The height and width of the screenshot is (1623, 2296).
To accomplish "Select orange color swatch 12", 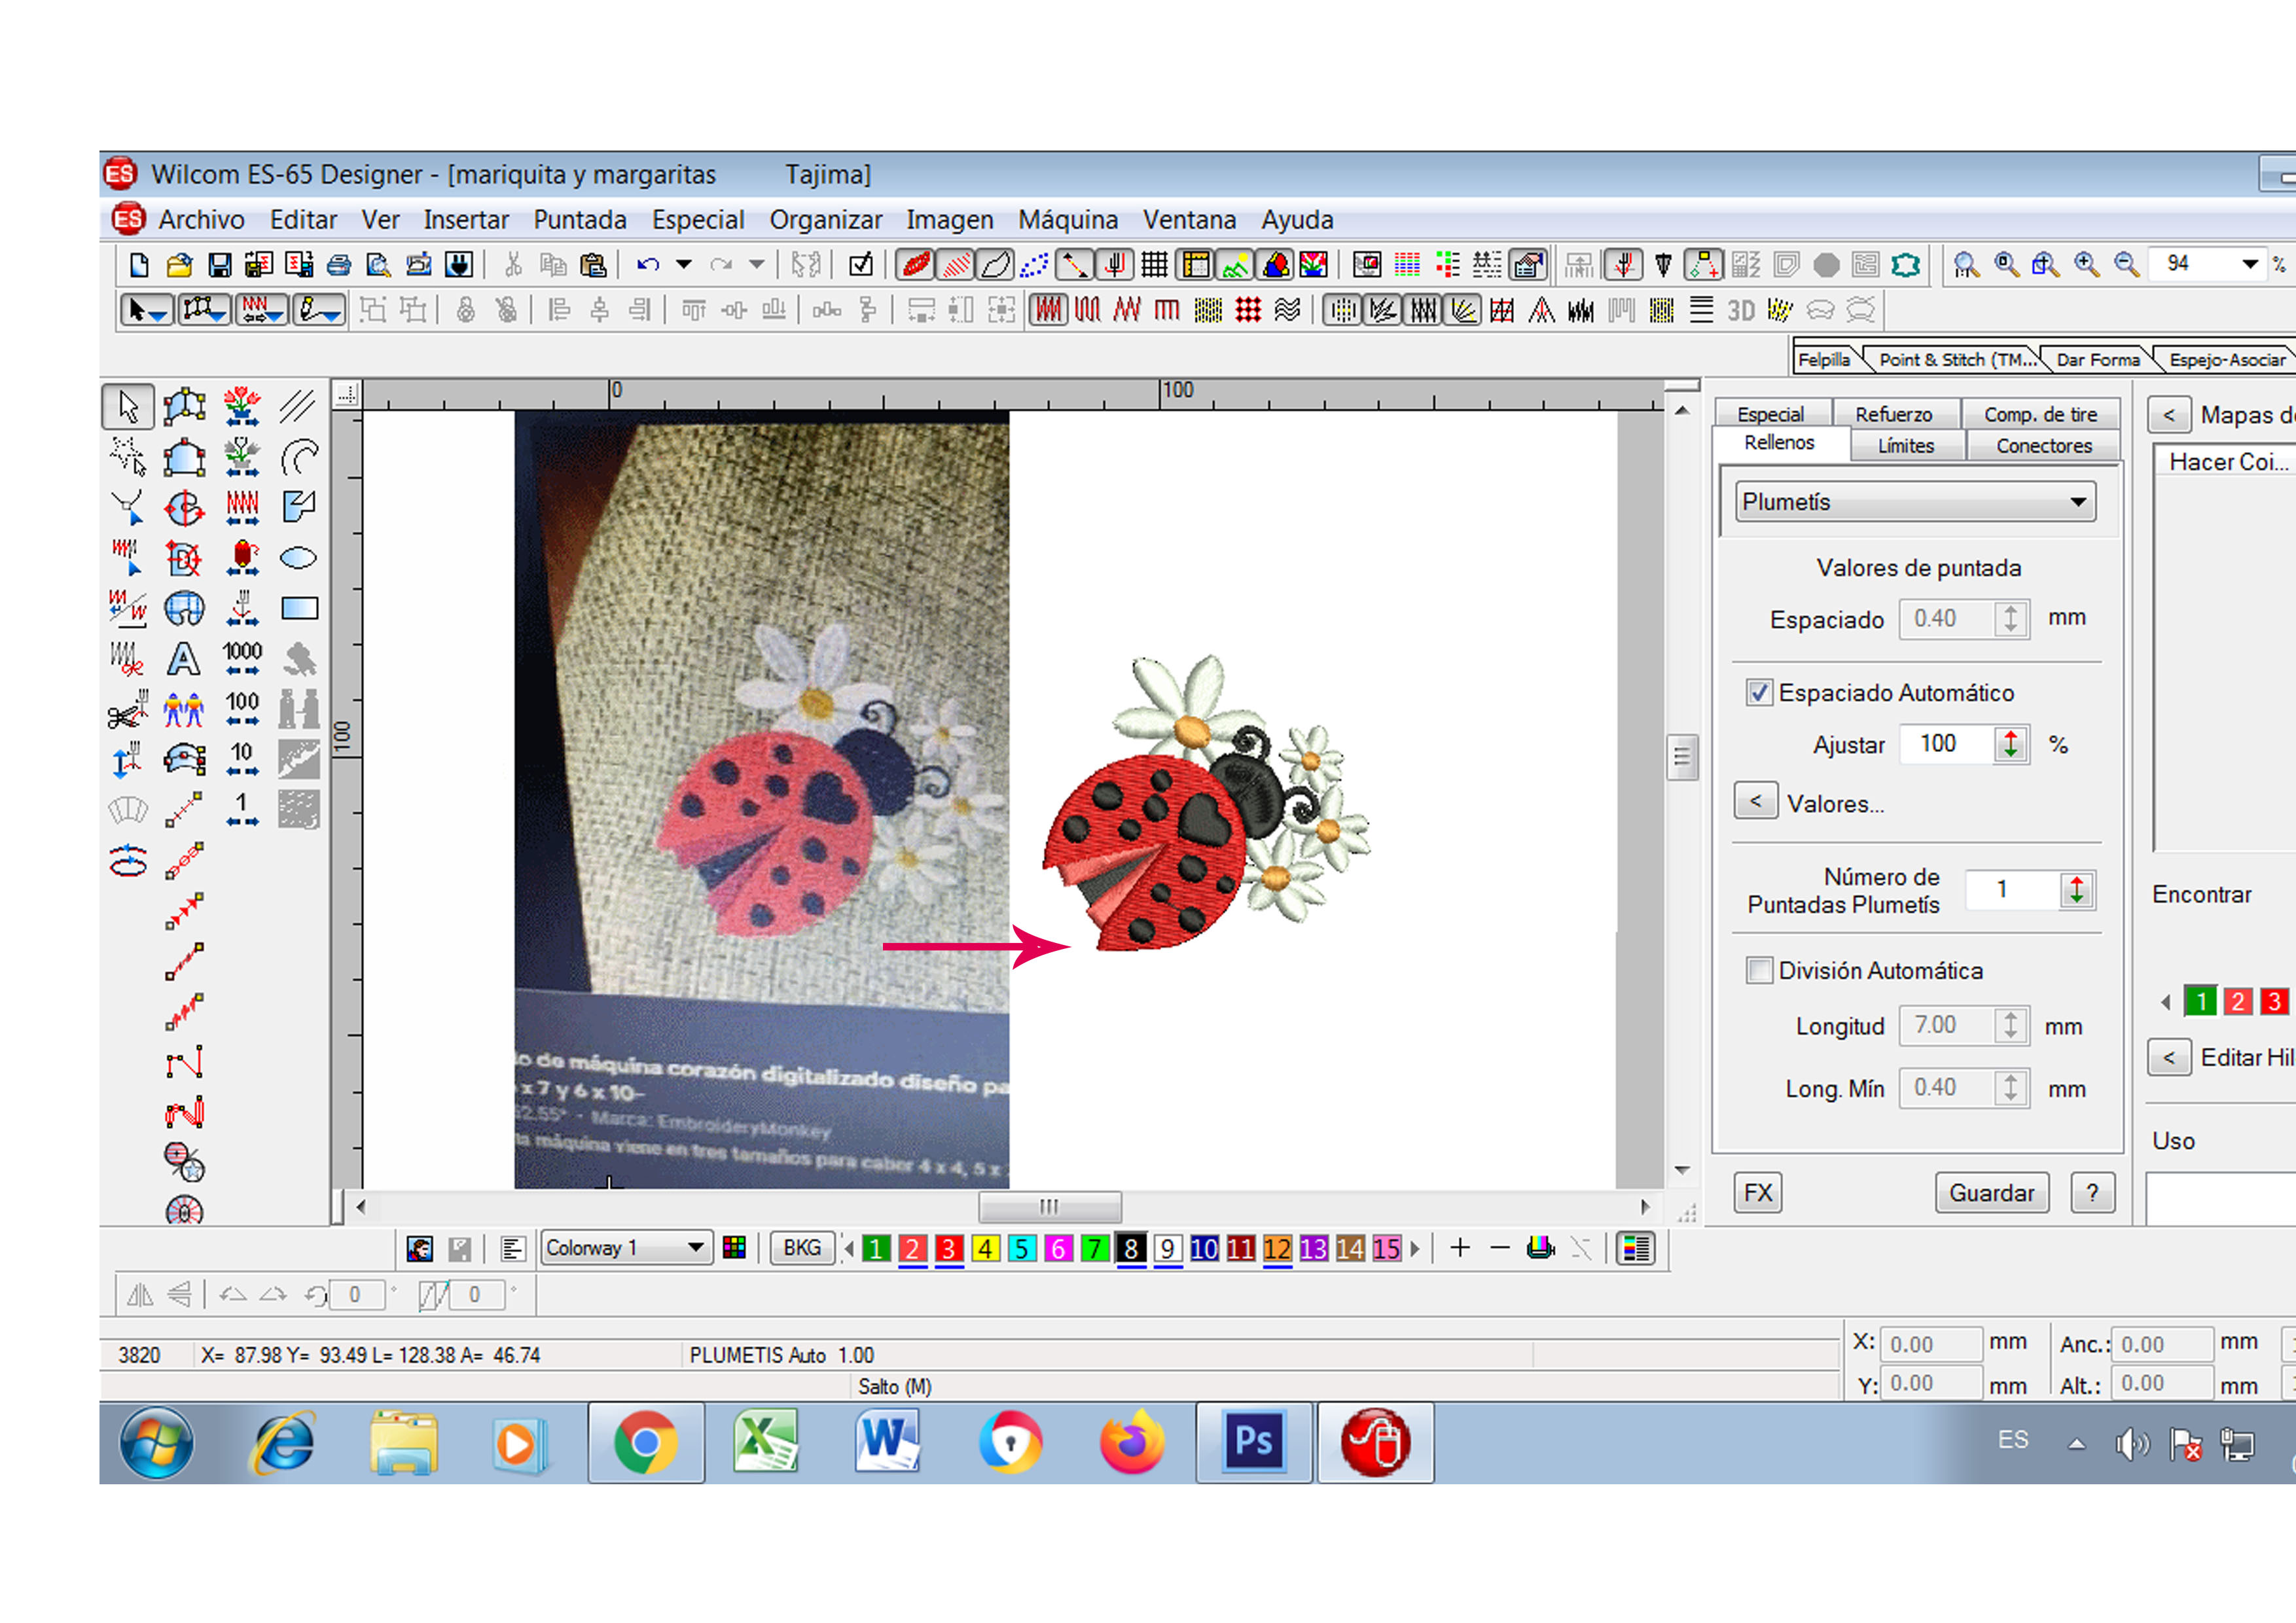I will [x=1277, y=1248].
